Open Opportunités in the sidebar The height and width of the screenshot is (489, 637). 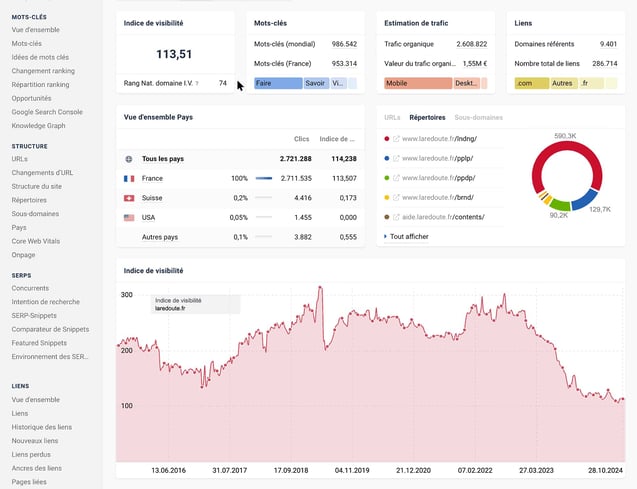(31, 98)
